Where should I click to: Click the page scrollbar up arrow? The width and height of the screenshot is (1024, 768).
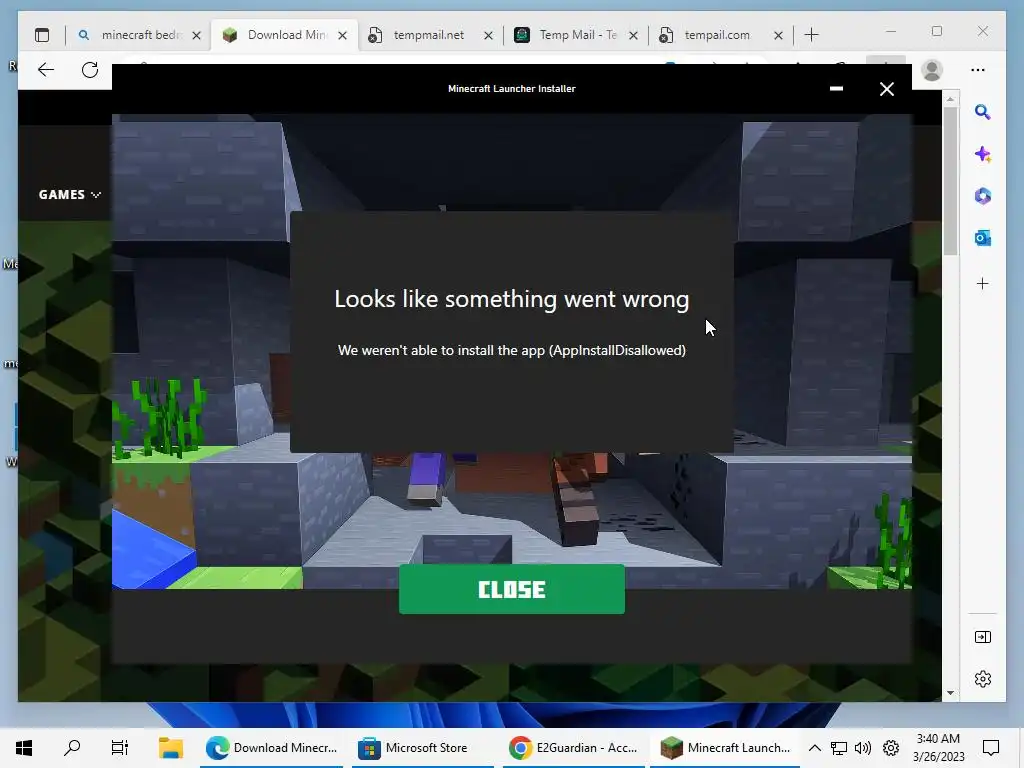[x=950, y=99]
